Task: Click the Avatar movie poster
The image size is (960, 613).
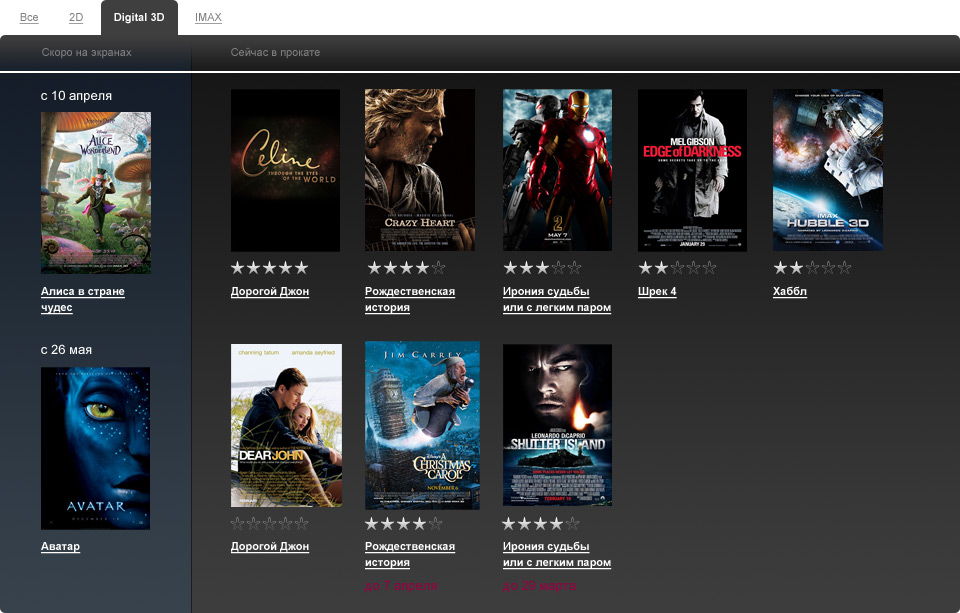Action: (96, 448)
